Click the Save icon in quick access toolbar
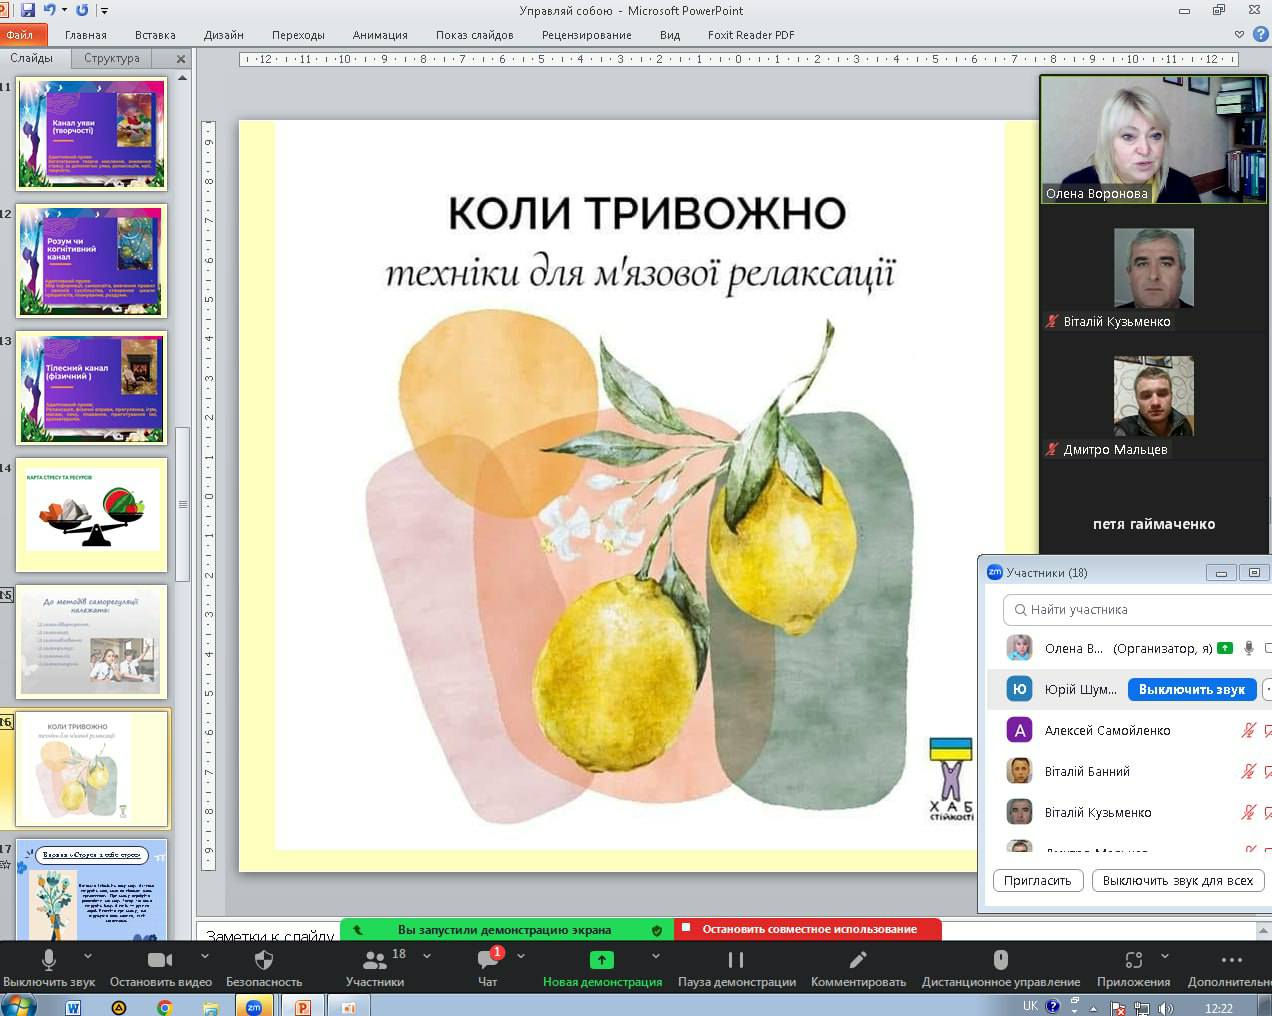 pos(28,10)
